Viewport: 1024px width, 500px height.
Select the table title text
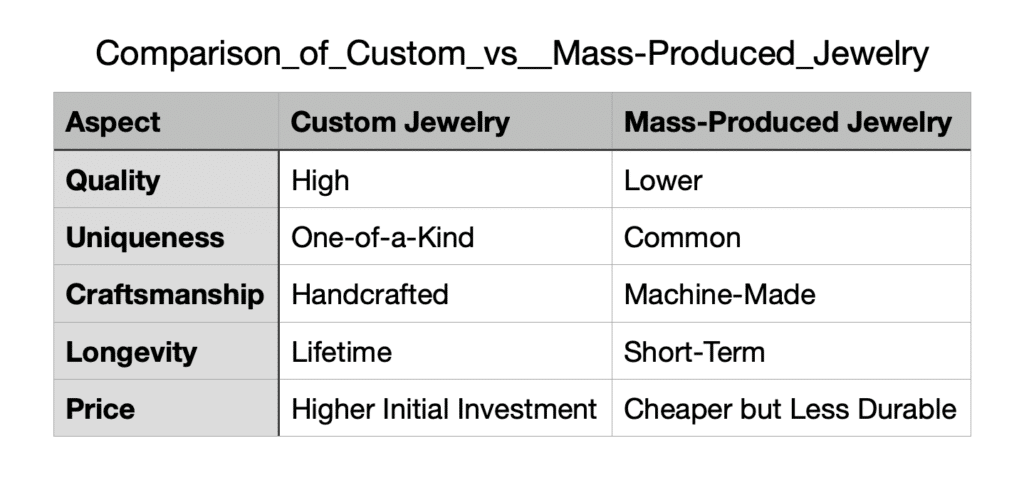click(x=512, y=54)
